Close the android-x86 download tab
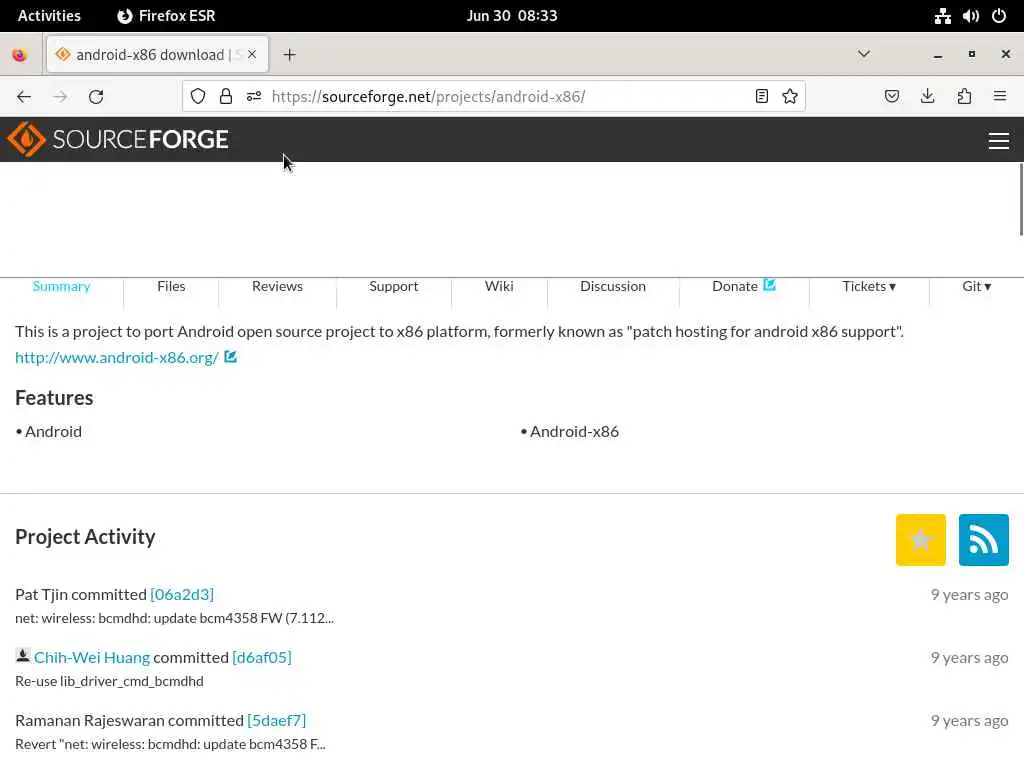Image resolution: width=1024 pixels, height=768 pixels. click(252, 54)
